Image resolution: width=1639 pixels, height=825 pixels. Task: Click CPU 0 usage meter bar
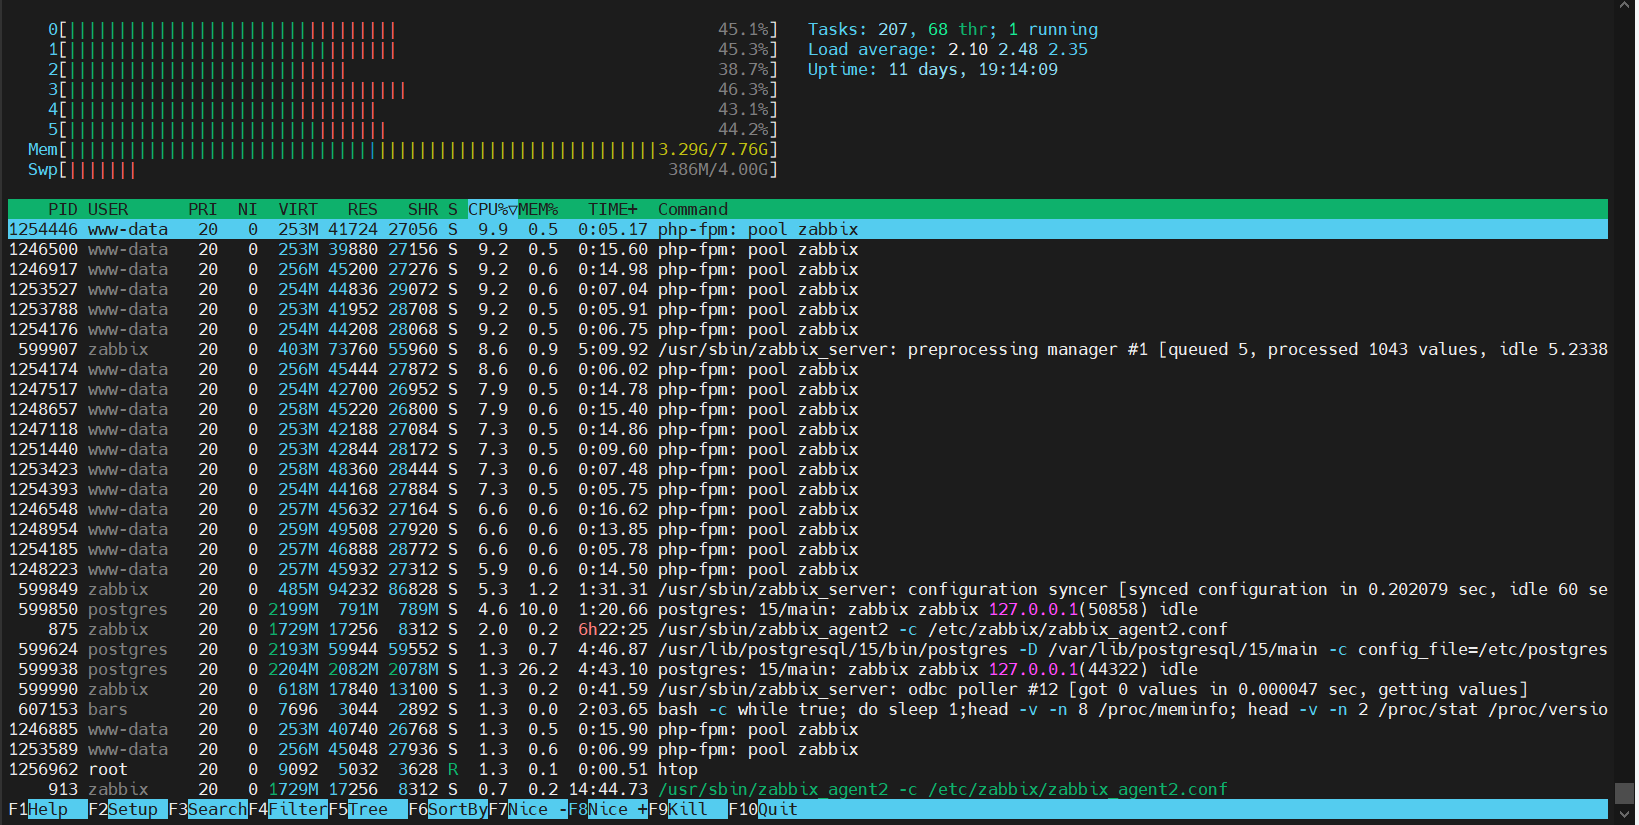click(413, 29)
